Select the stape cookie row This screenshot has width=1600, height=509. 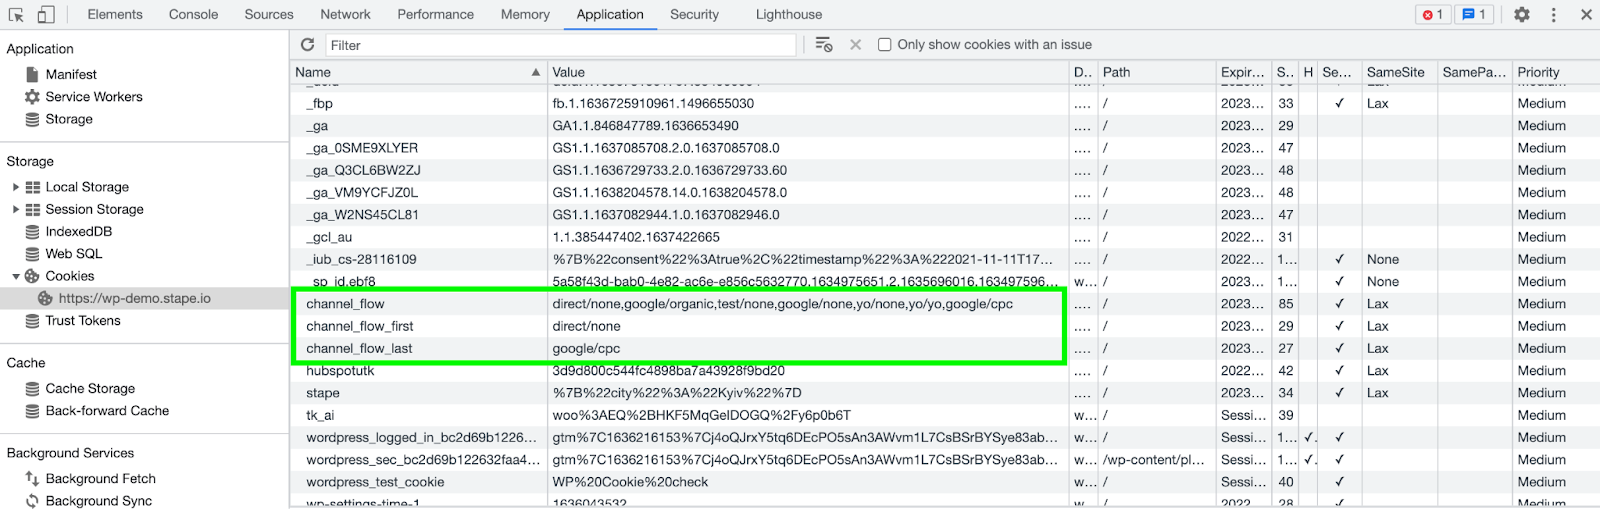pyautogui.click(x=945, y=393)
